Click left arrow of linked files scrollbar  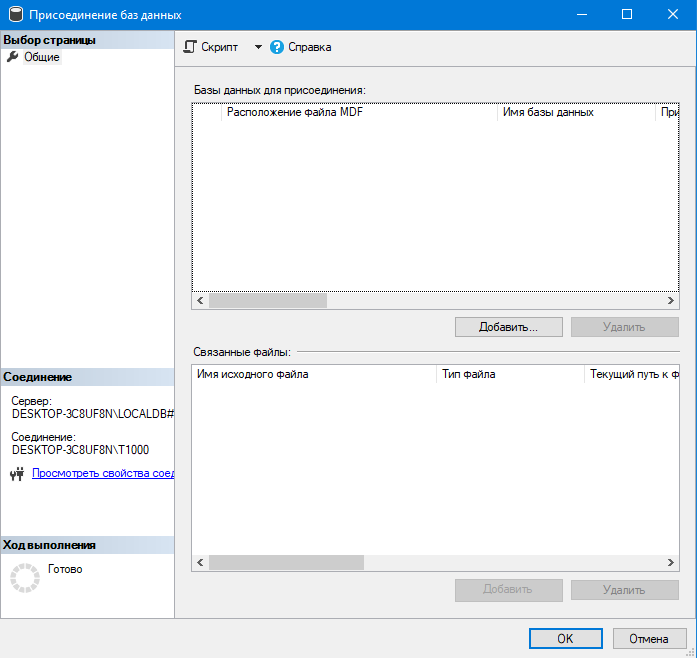click(x=200, y=562)
